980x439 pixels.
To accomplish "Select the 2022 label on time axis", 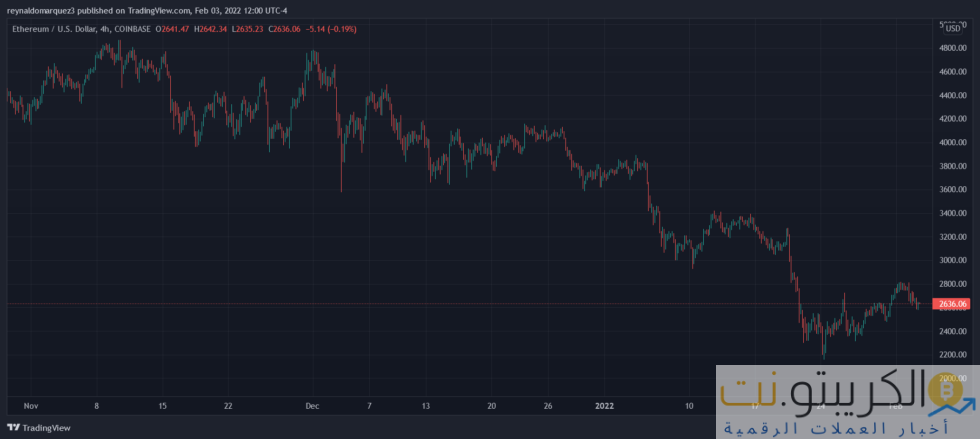I will click(604, 406).
